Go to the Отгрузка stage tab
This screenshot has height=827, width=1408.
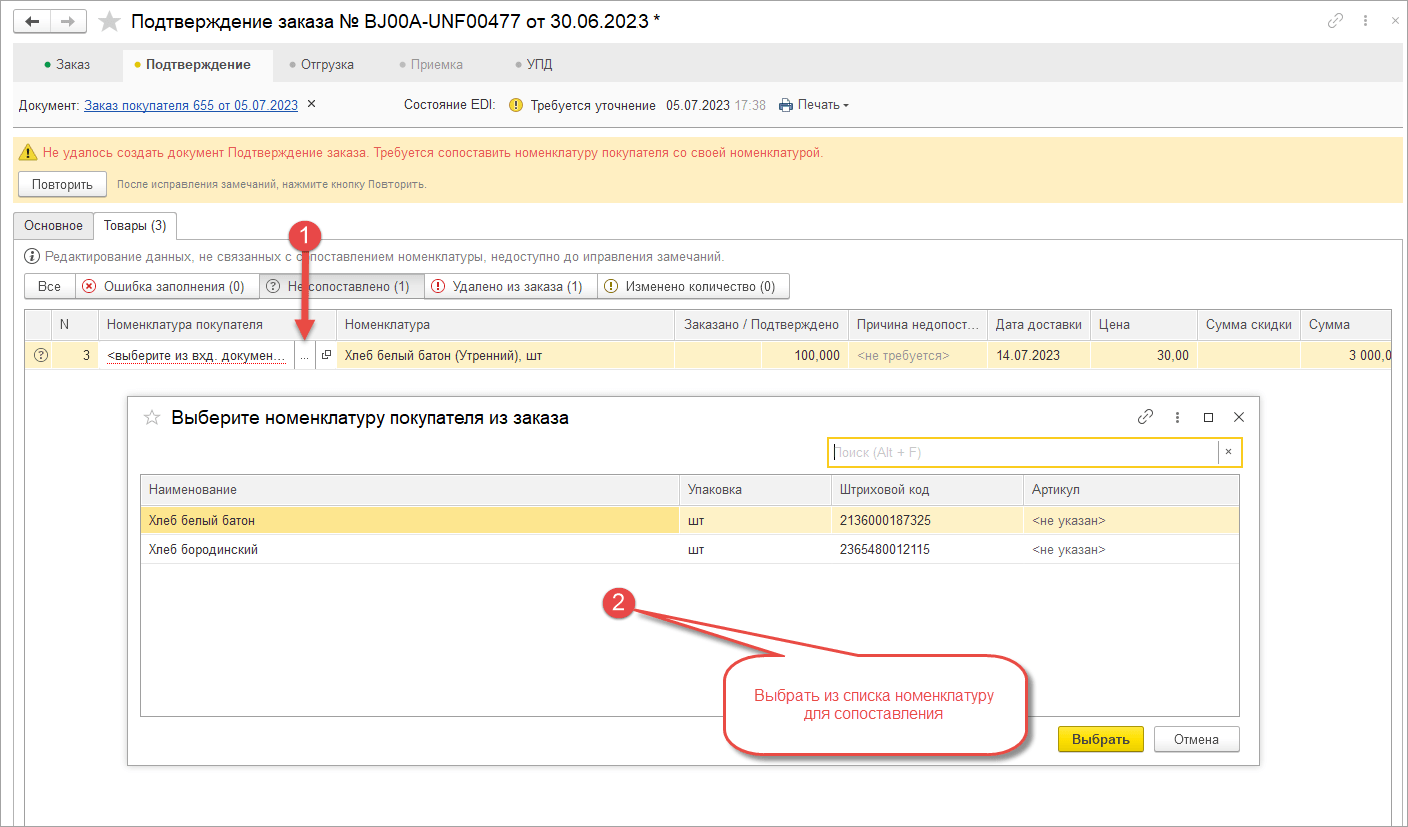(322, 64)
